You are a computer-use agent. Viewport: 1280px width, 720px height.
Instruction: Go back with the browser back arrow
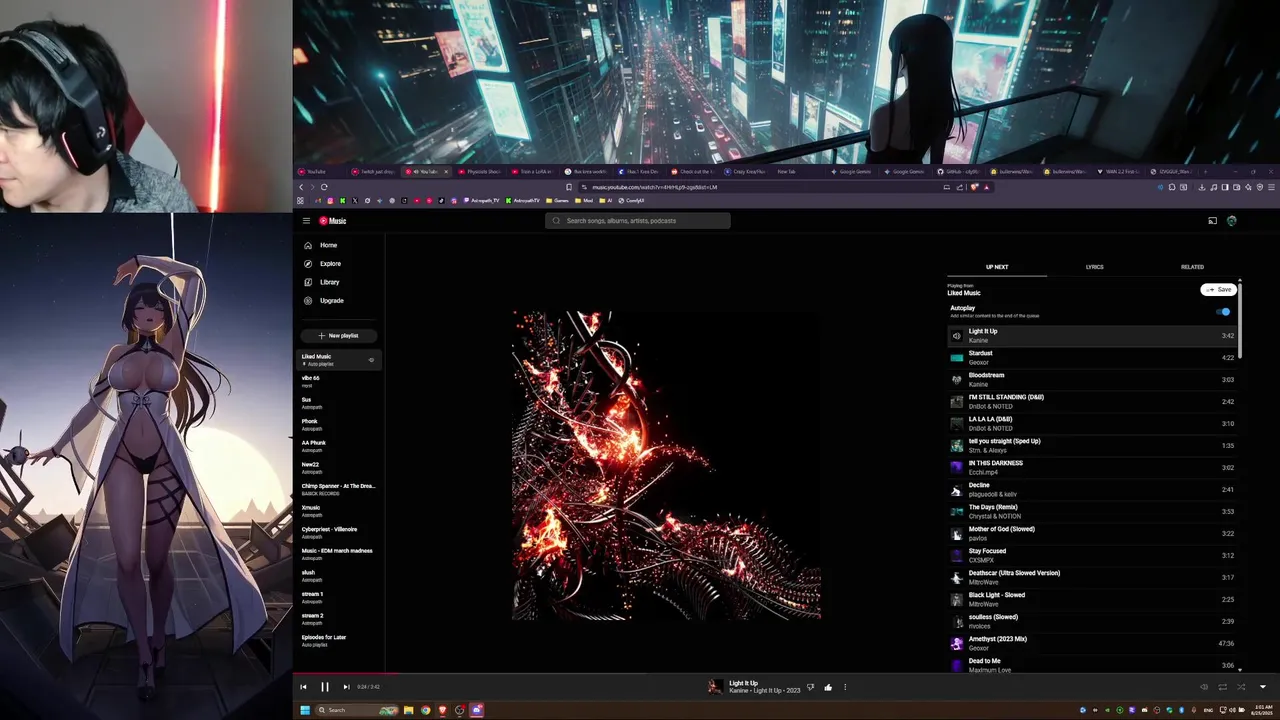(x=301, y=187)
